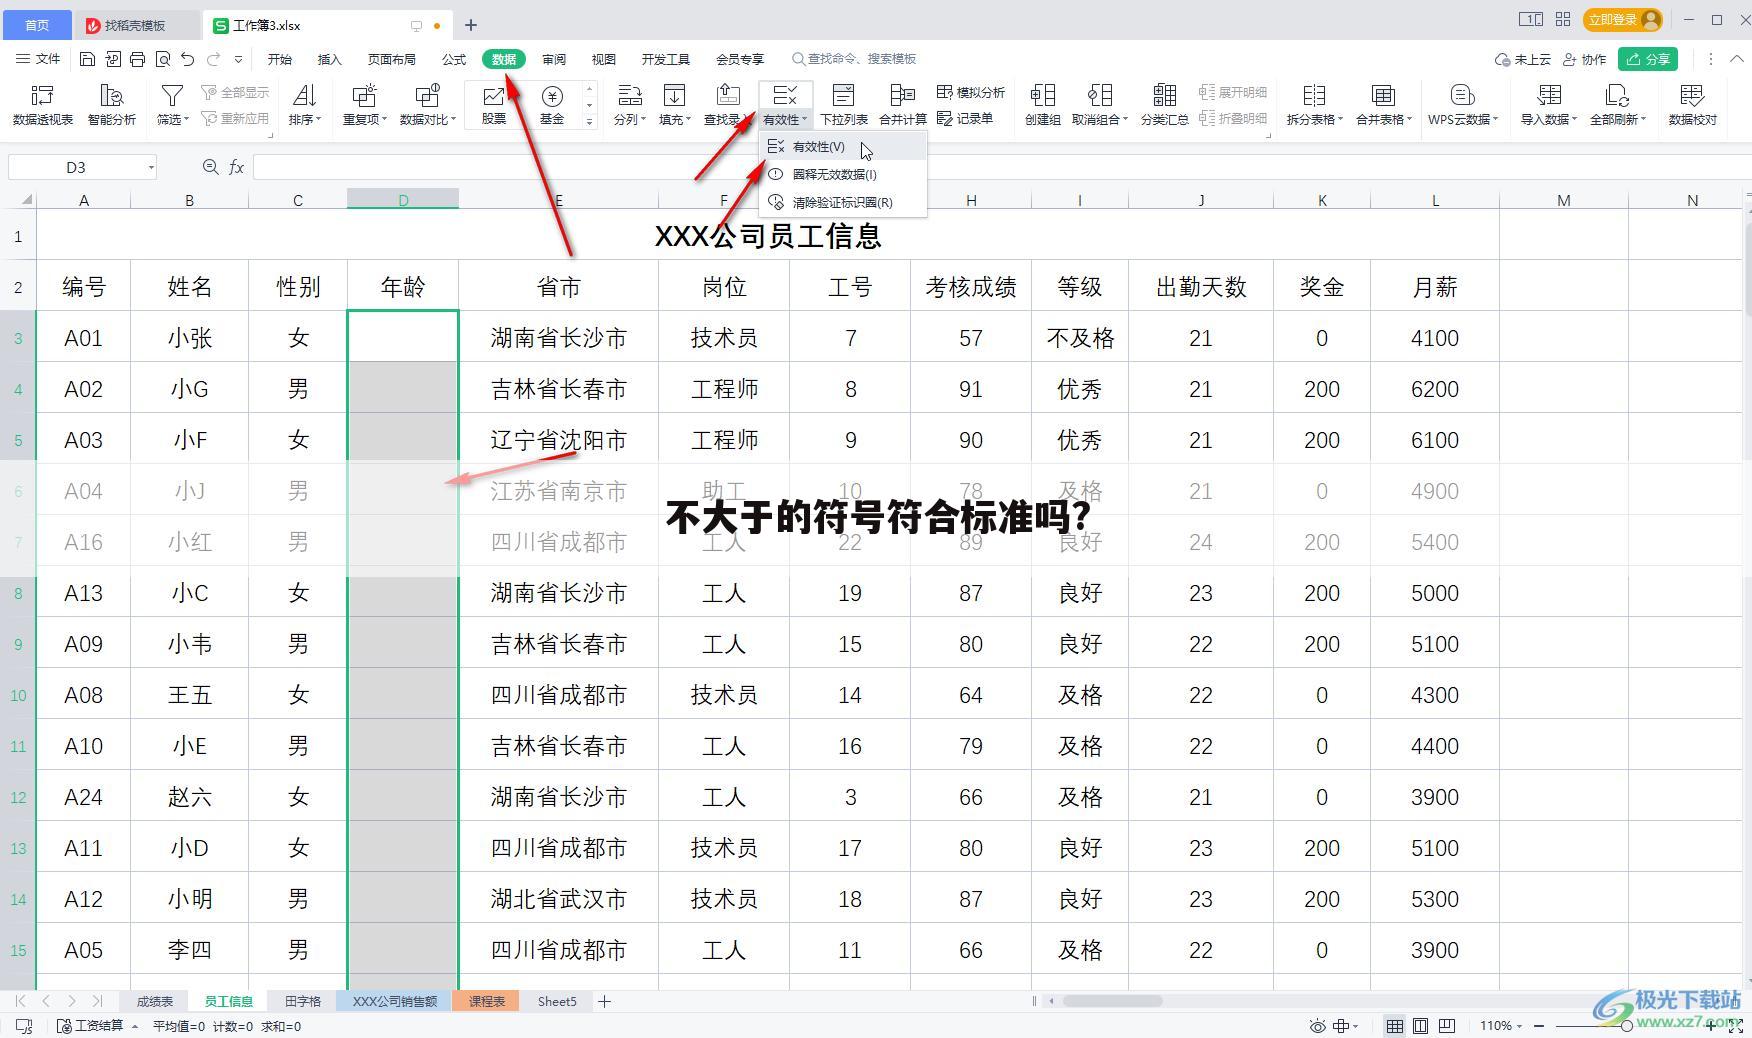Select 圈释无效数据(I) menu entry
This screenshot has height=1038, width=1752.
point(842,174)
